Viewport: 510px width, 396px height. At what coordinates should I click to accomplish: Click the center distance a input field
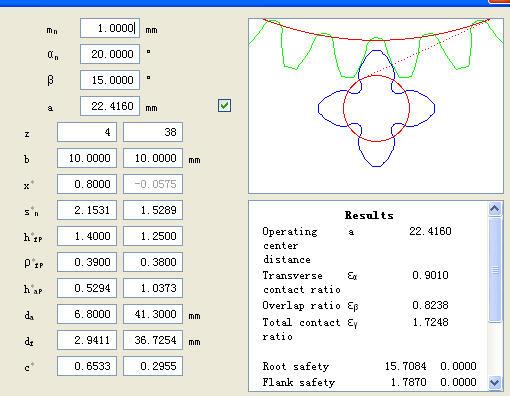pos(110,106)
